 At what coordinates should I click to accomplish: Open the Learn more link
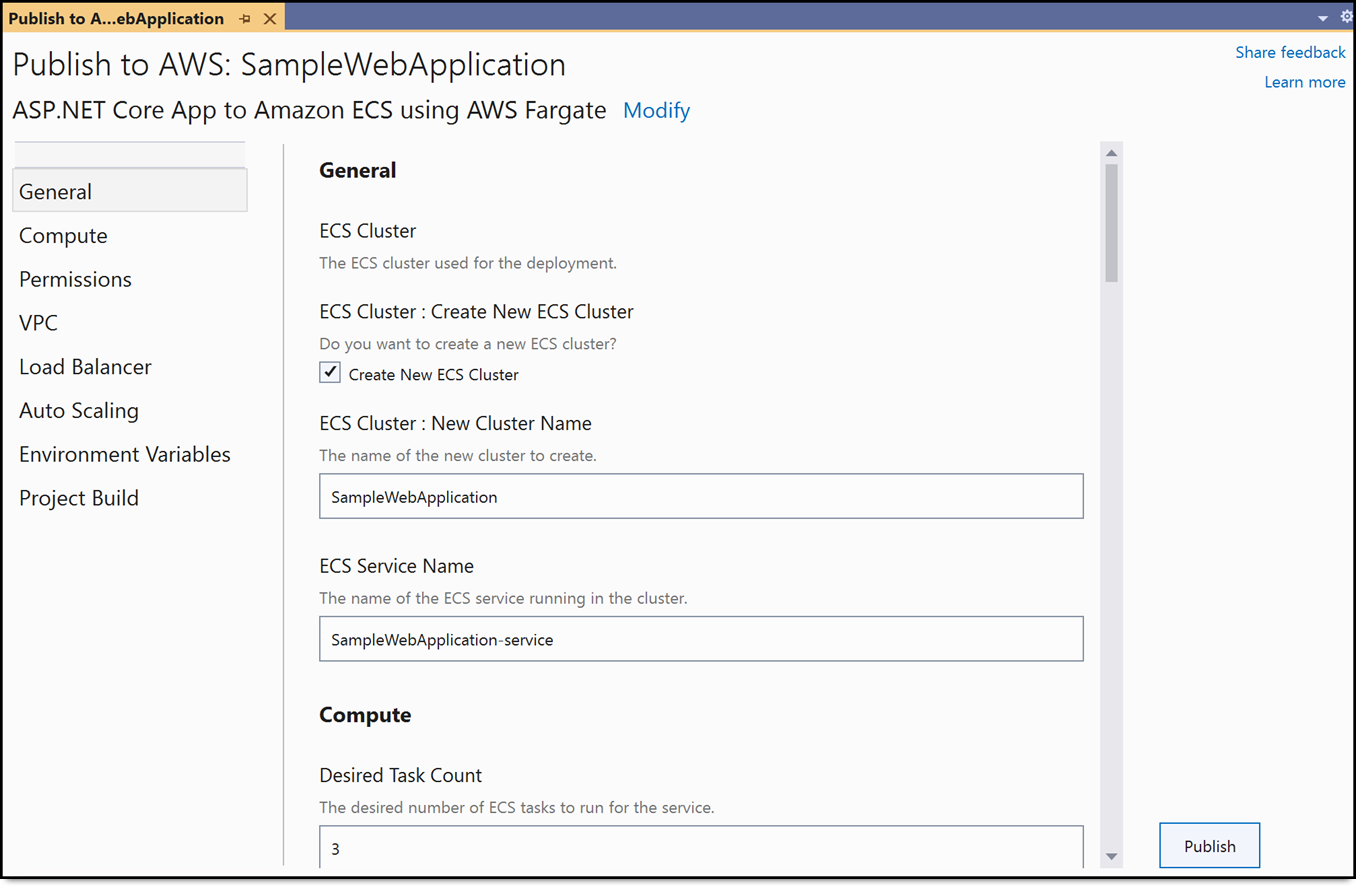coord(1305,82)
